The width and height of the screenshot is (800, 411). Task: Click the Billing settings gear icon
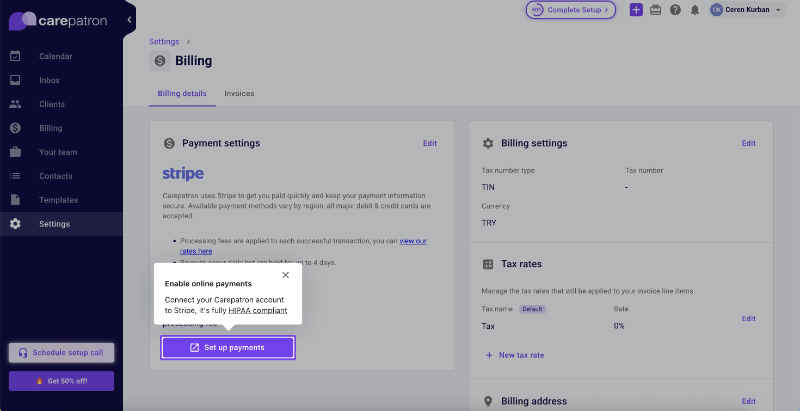click(x=488, y=143)
